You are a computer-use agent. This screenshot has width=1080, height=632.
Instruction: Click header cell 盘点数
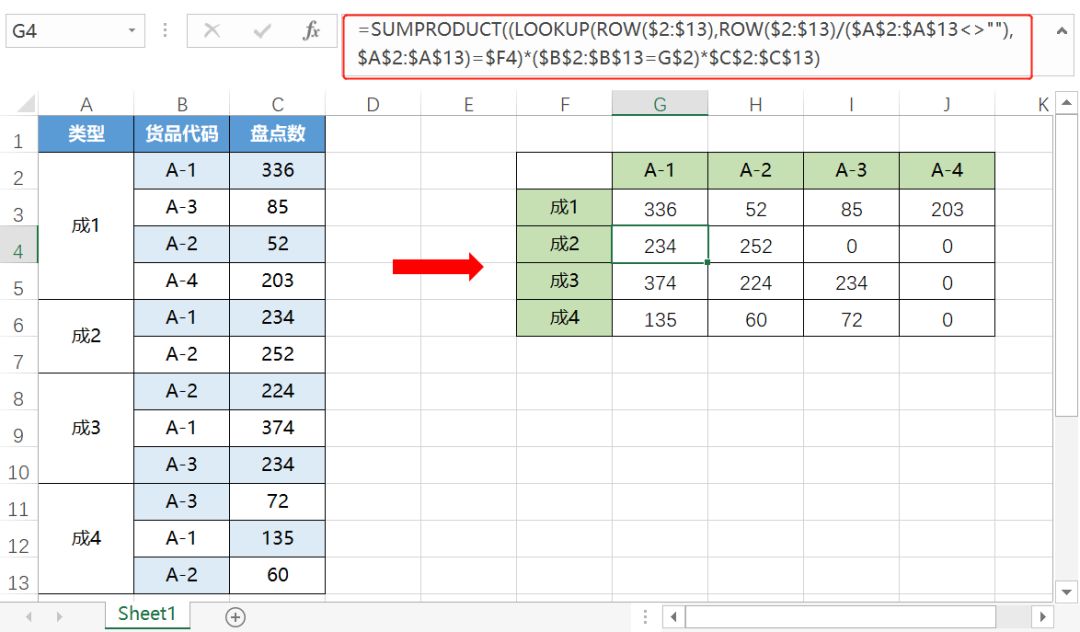tap(278, 134)
